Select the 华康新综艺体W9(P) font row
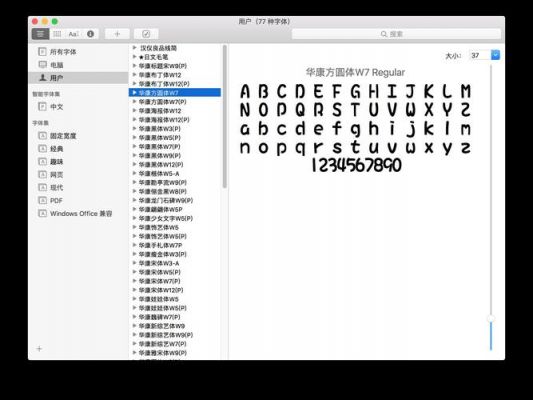Screen dimensions: 533x400 [175, 335]
